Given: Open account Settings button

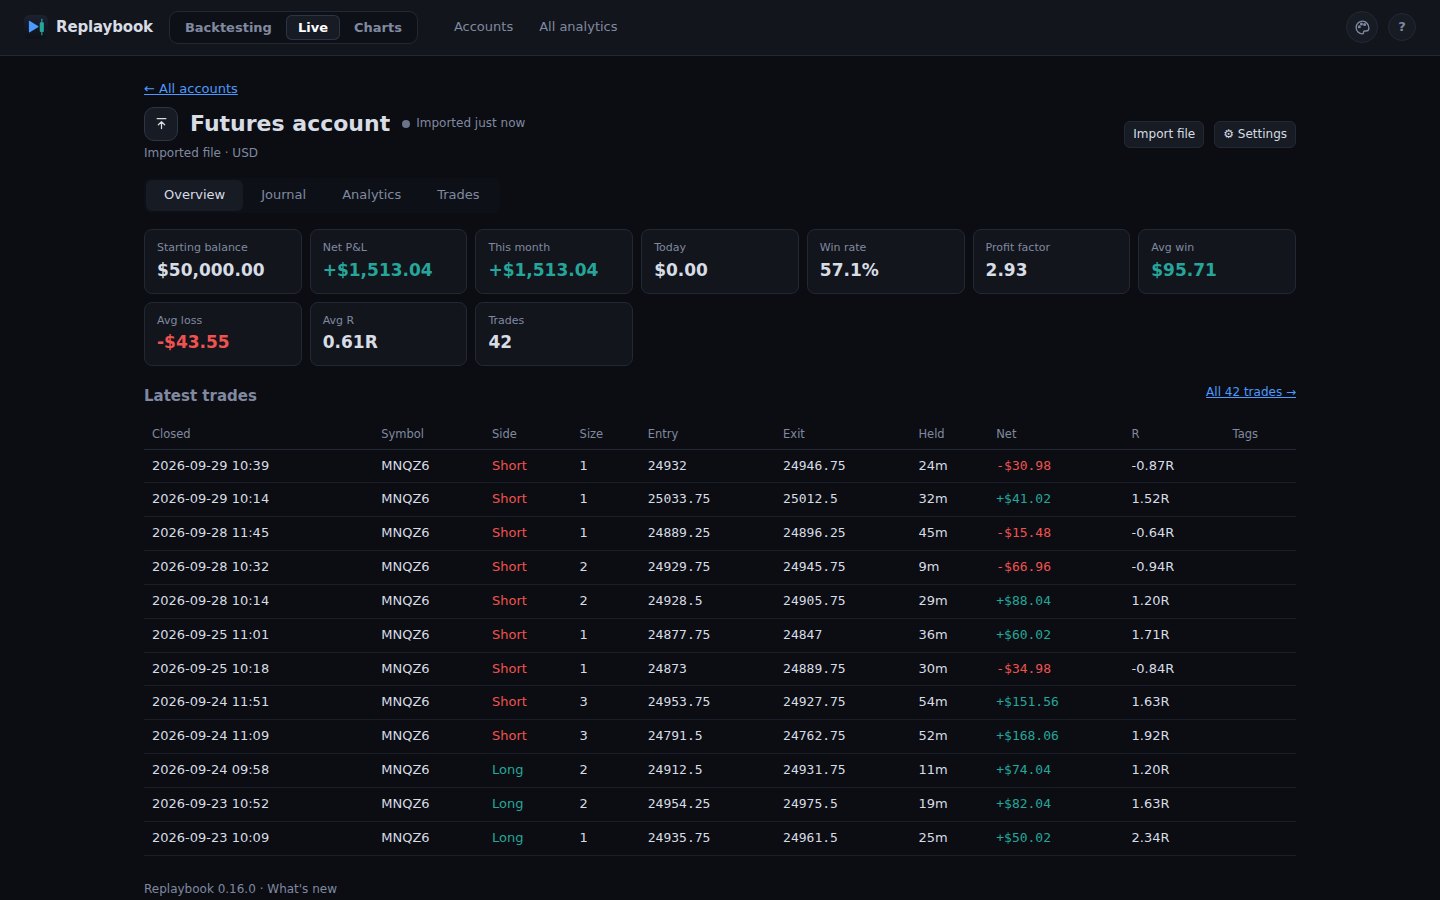Looking at the screenshot, I should [x=1255, y=134].
